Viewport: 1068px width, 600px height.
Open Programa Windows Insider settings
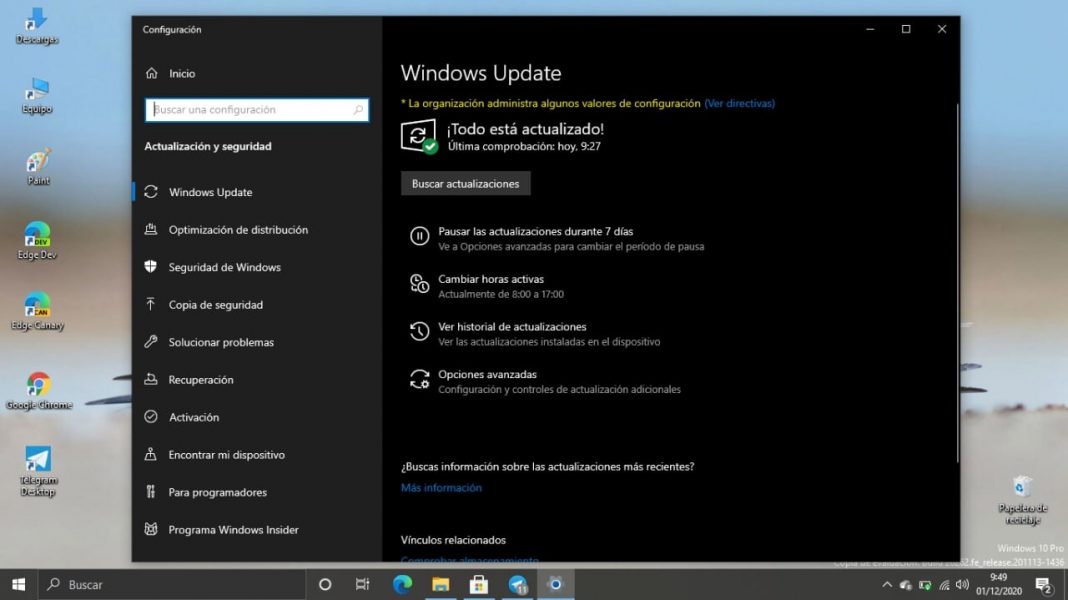[x=233, y=530]
